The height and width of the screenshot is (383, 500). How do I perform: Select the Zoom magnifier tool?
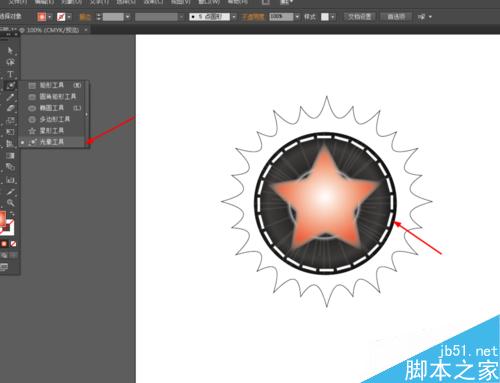(10, 203)
